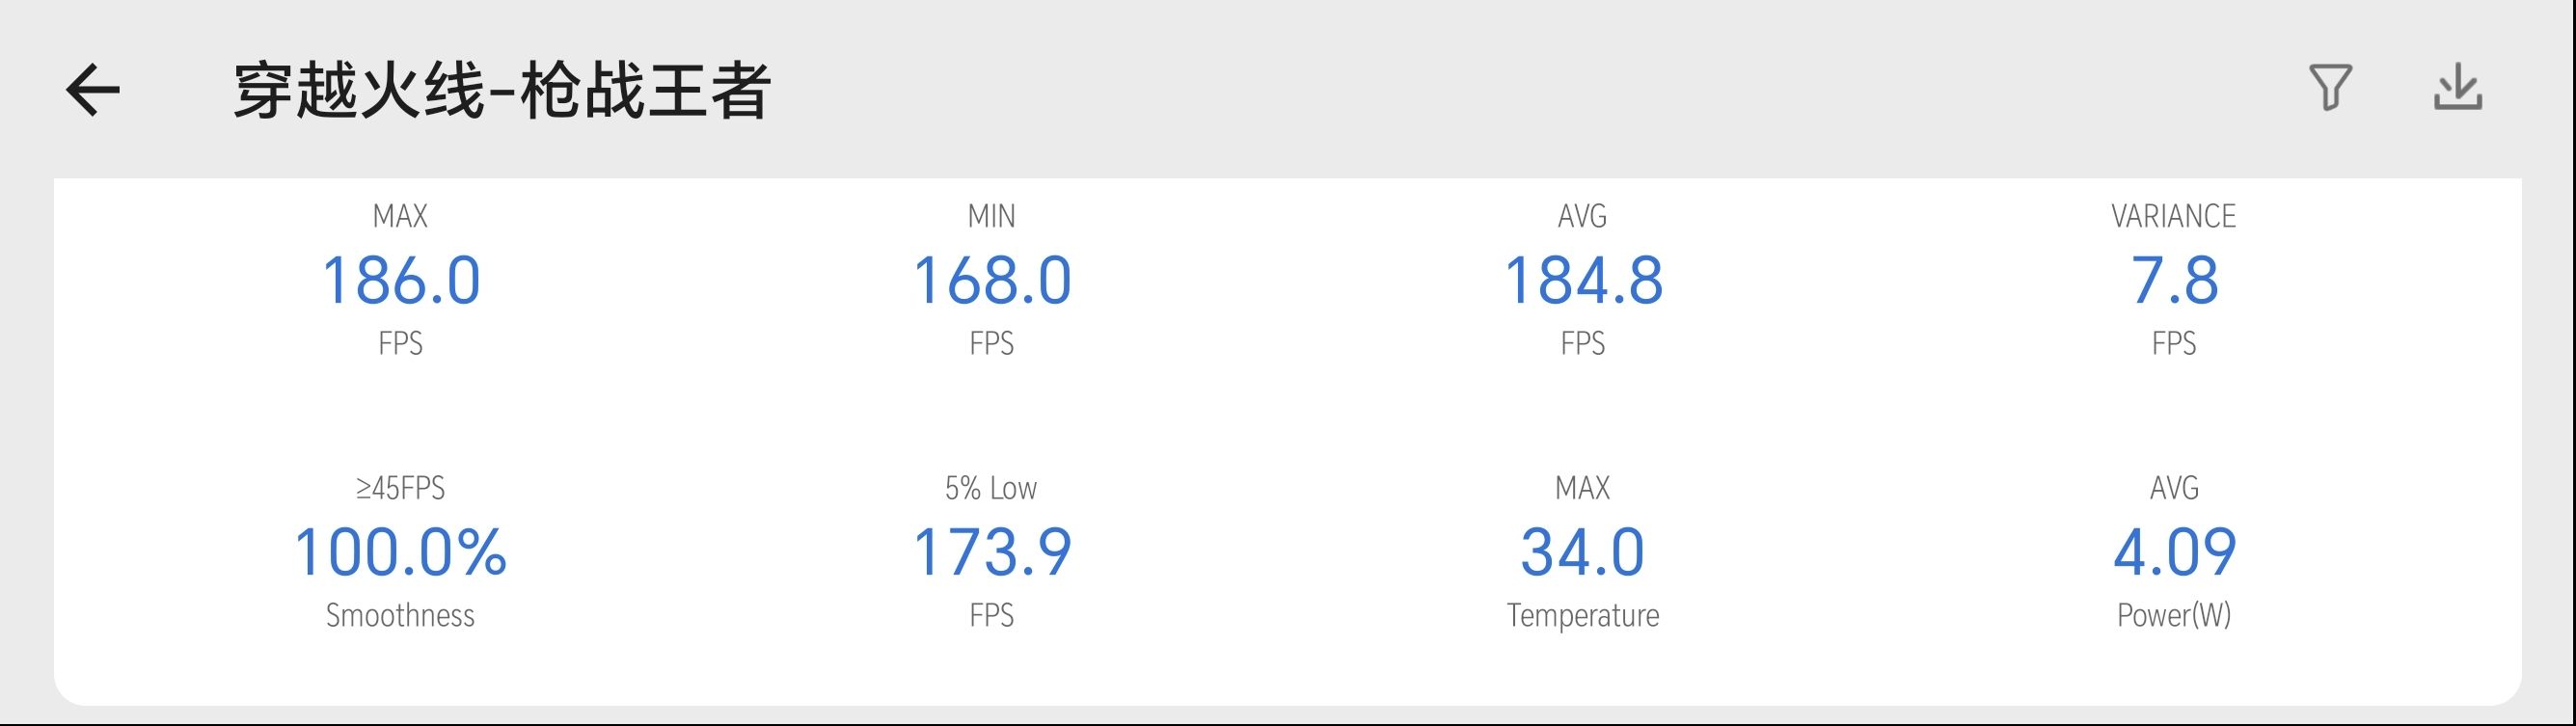Tap the back arrow icon
Image resolution: width=2576 pixels, height=726 pixels.
pyautogui.click(x=93, y=90)
